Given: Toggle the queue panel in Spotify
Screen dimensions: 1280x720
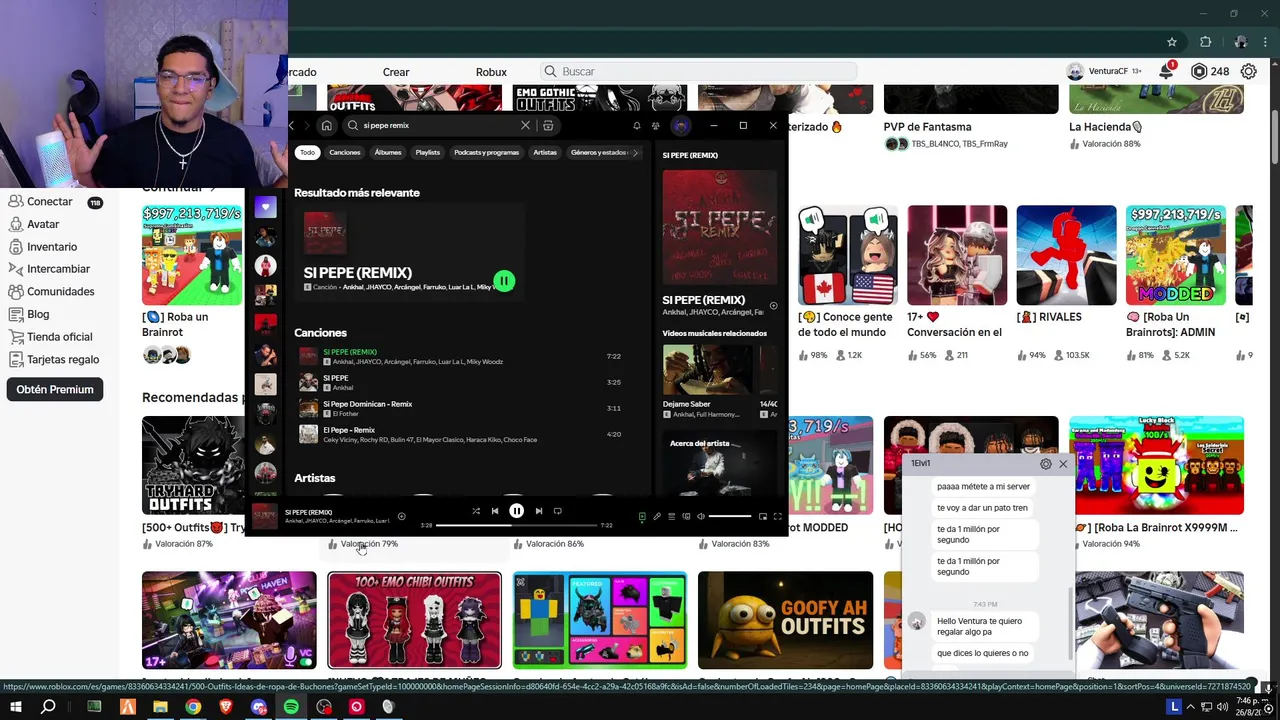Looking at the screenshot, I should pyautogui.click(x=672, y=517).
